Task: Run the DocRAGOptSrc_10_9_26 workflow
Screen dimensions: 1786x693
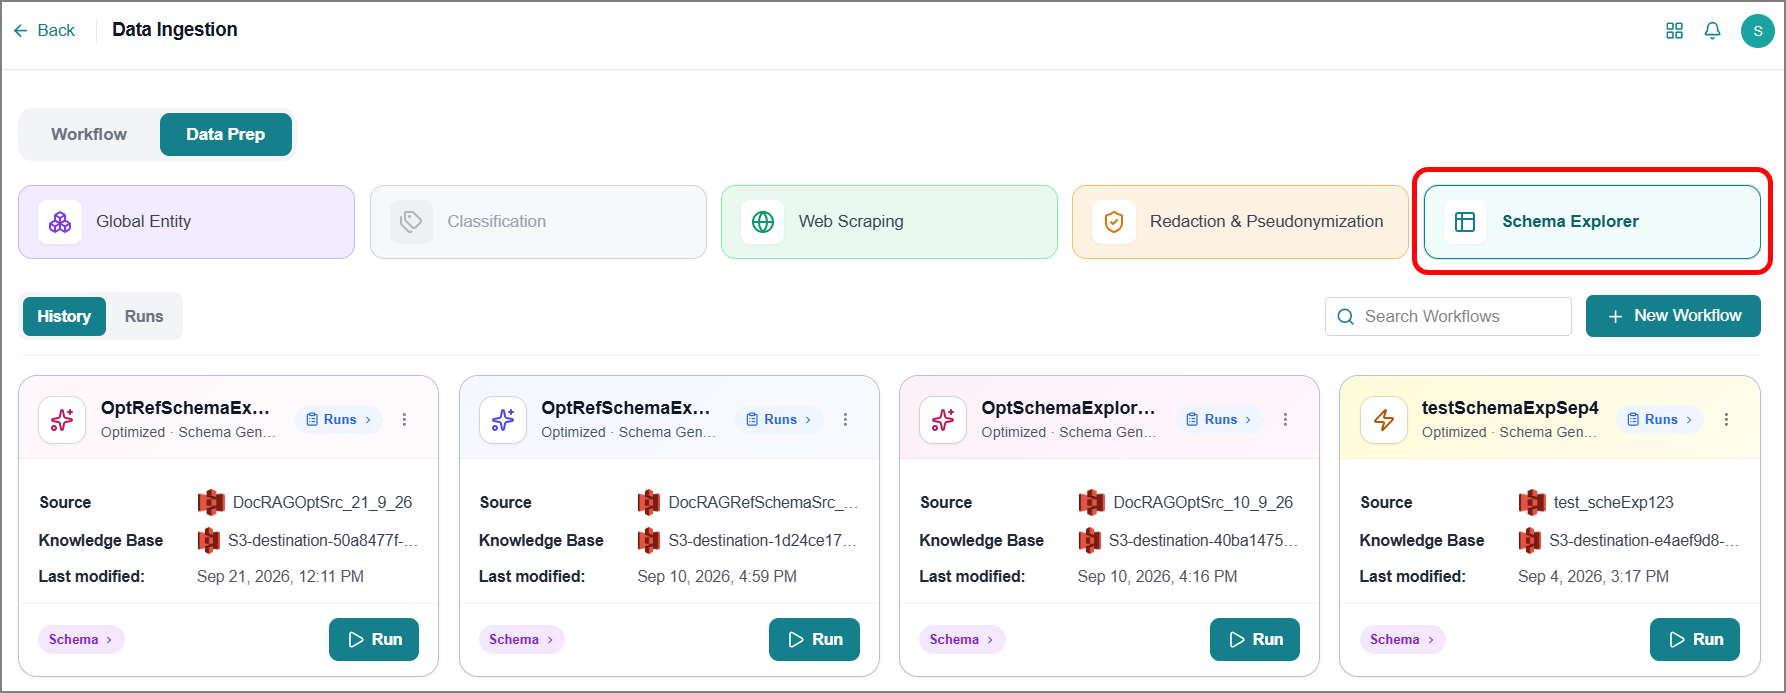Action: pyautogui.click(x=1255, y=640)
